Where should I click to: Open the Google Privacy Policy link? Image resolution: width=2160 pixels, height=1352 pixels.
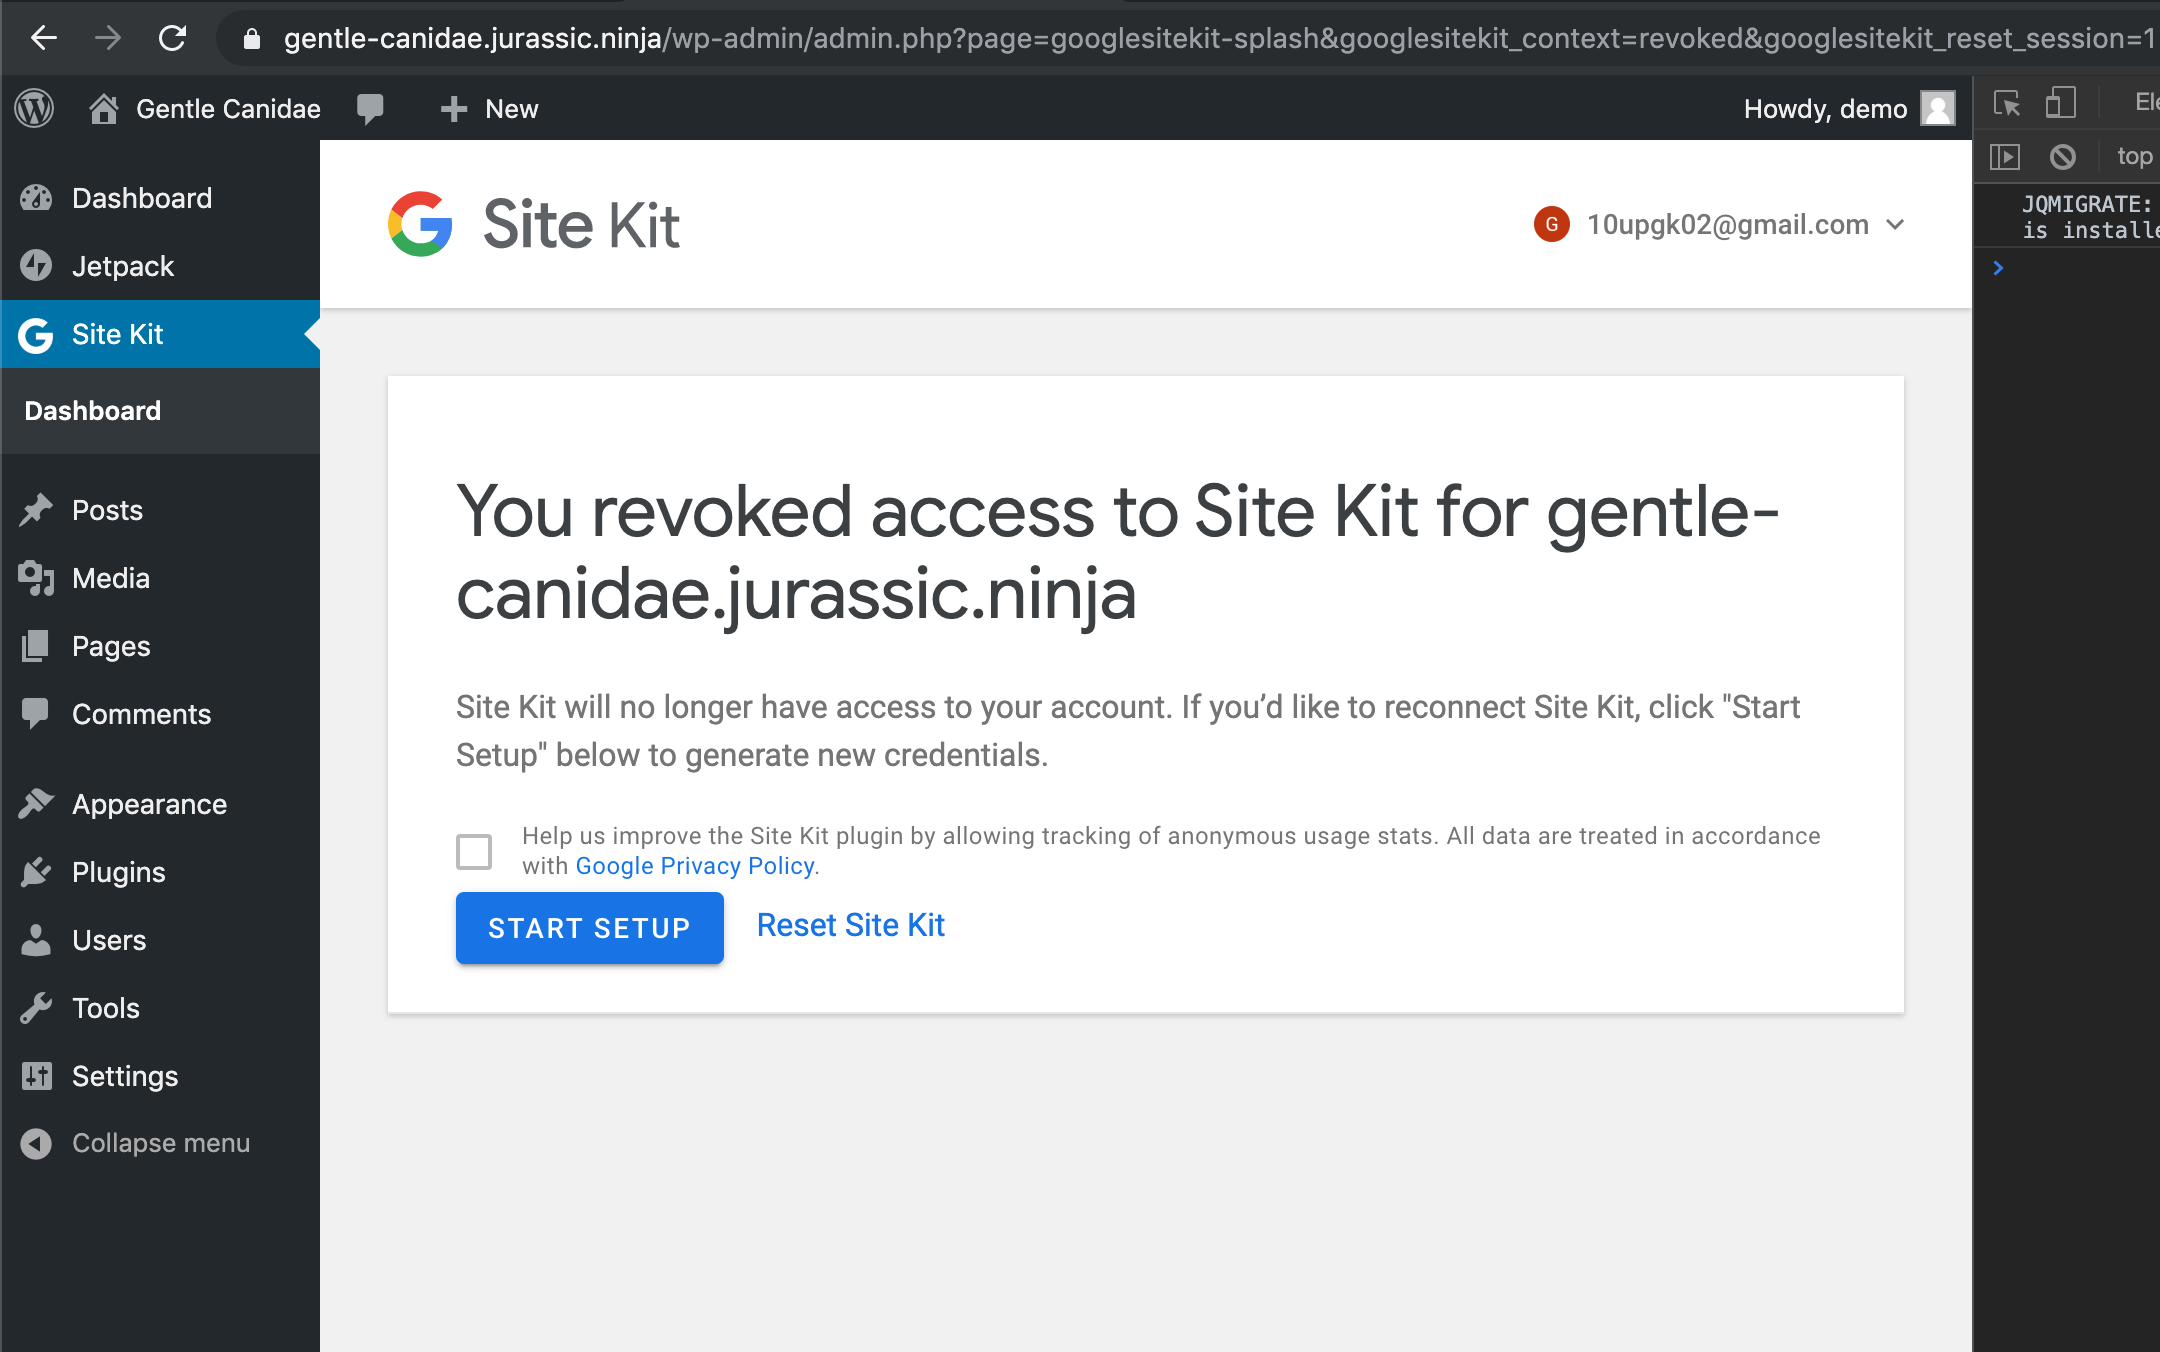(695, 866)
